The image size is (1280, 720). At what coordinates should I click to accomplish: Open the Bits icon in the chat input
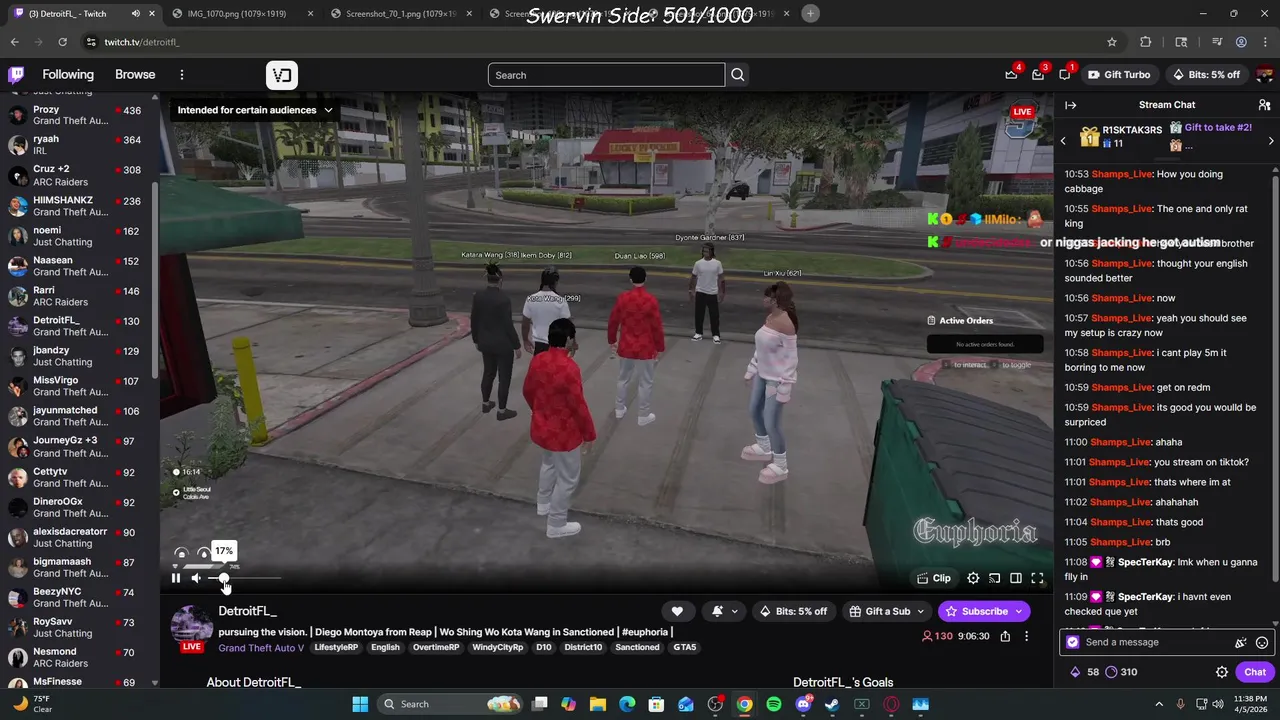click(1241, 643)
